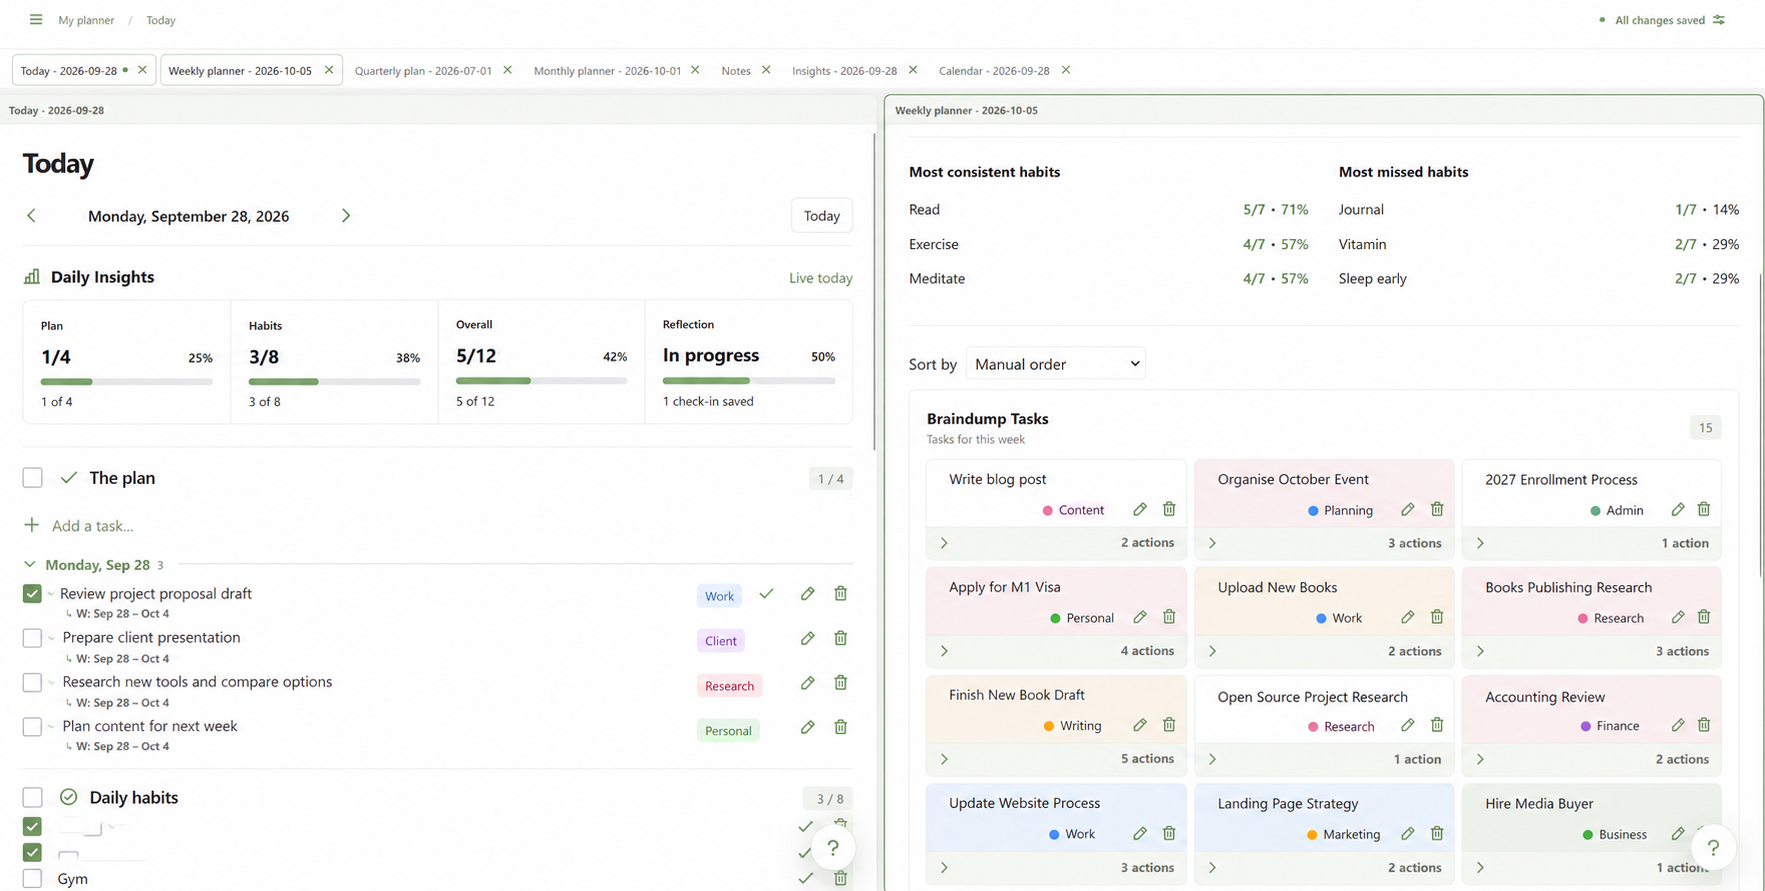This screenshot has height=891, width=1765.
Task: Delete the Apply for M1 Visa card
Action: click(x=1169, y=618)
